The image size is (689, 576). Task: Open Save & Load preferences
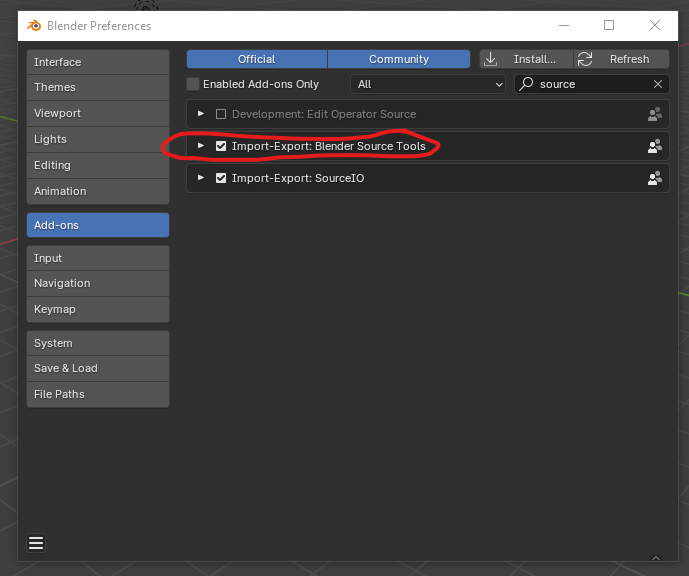click(x=98, y=368)
